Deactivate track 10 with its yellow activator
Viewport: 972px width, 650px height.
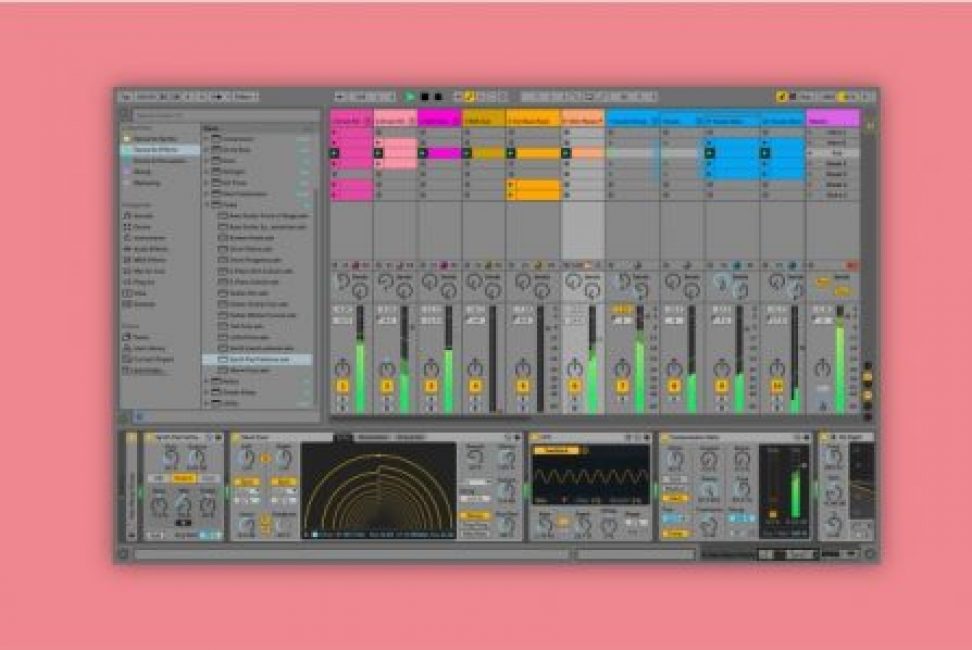[777, 386]
